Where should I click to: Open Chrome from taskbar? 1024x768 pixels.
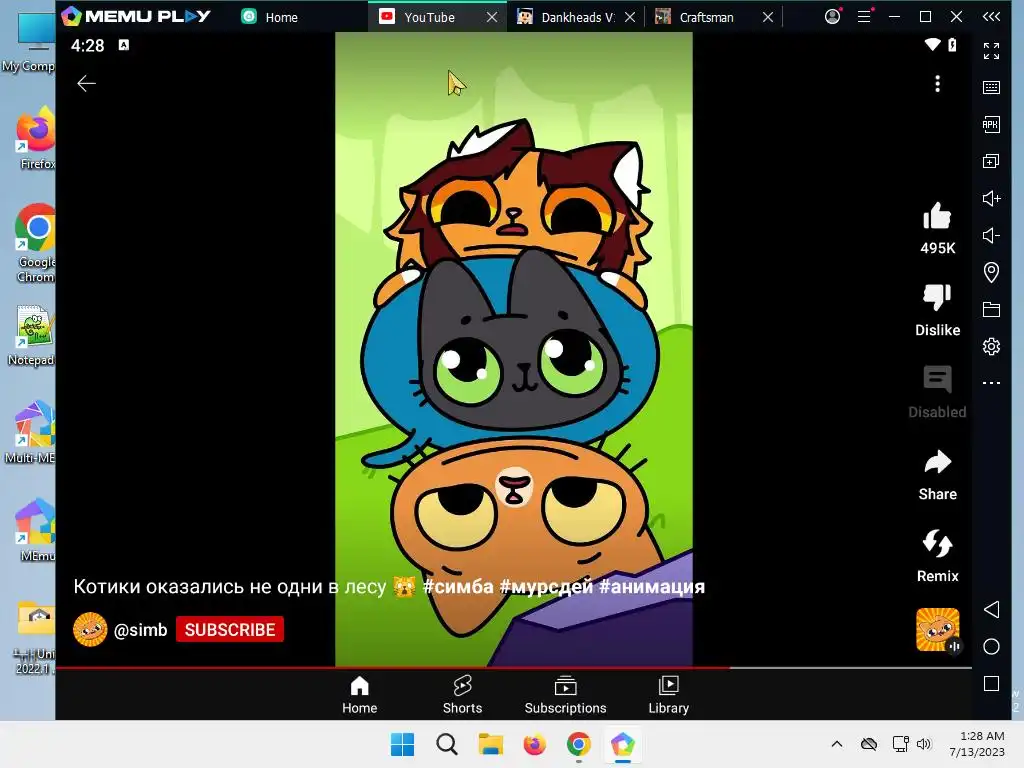[x=579, y=744]
